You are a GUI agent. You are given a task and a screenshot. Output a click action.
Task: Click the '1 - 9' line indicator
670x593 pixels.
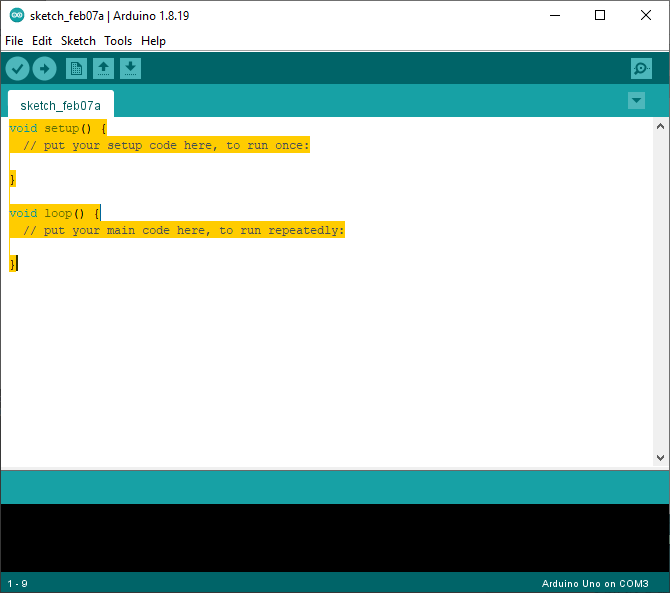tap(18, 584)
